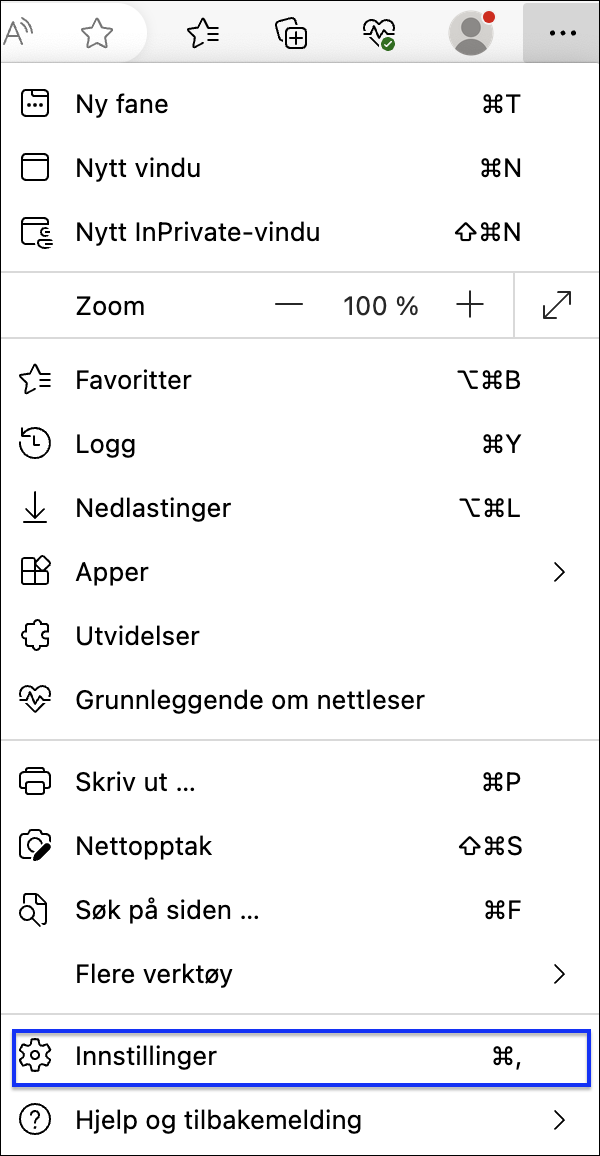This screenshot has width=600, height=1156.
Task: Select Ny fane menu item
Action: (122, 104)
